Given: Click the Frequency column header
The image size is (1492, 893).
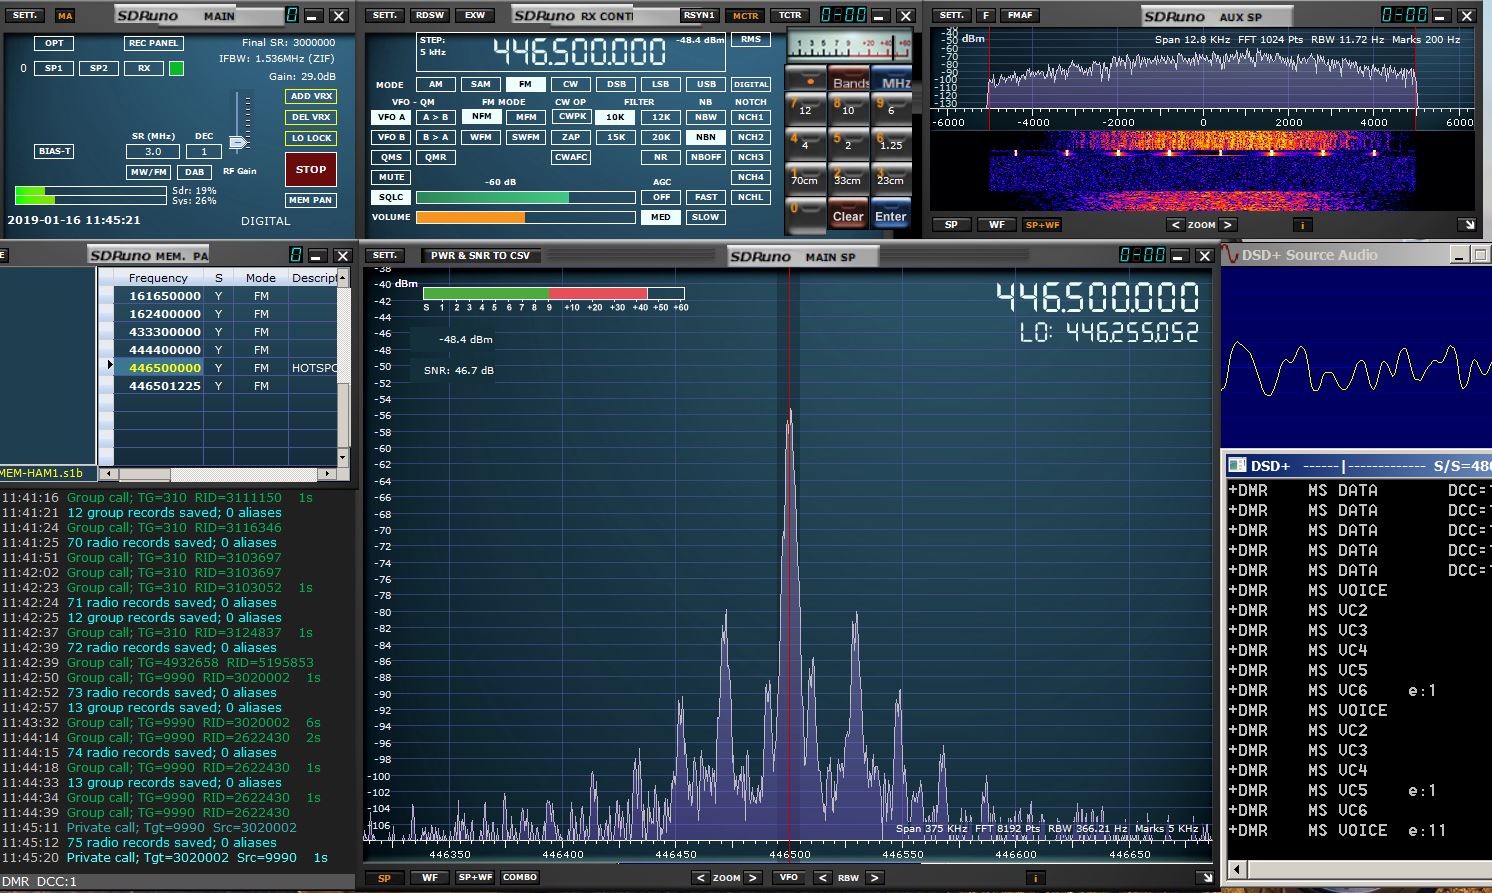Looking at the screenshot, I should click(x=159, y=277).
